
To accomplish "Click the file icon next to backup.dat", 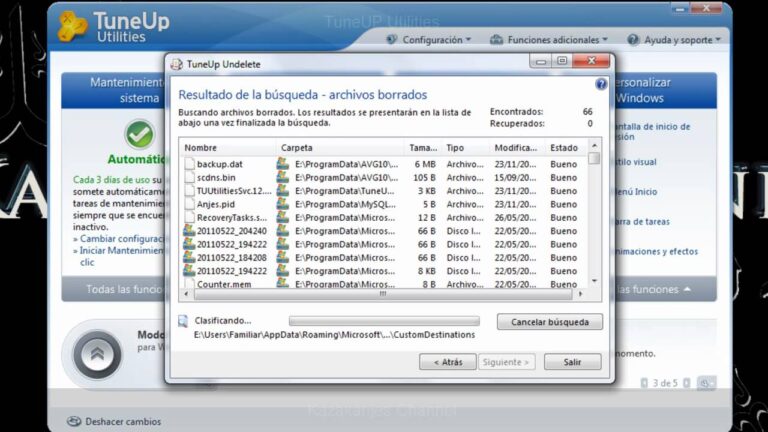I will click(x=189, y=164).
